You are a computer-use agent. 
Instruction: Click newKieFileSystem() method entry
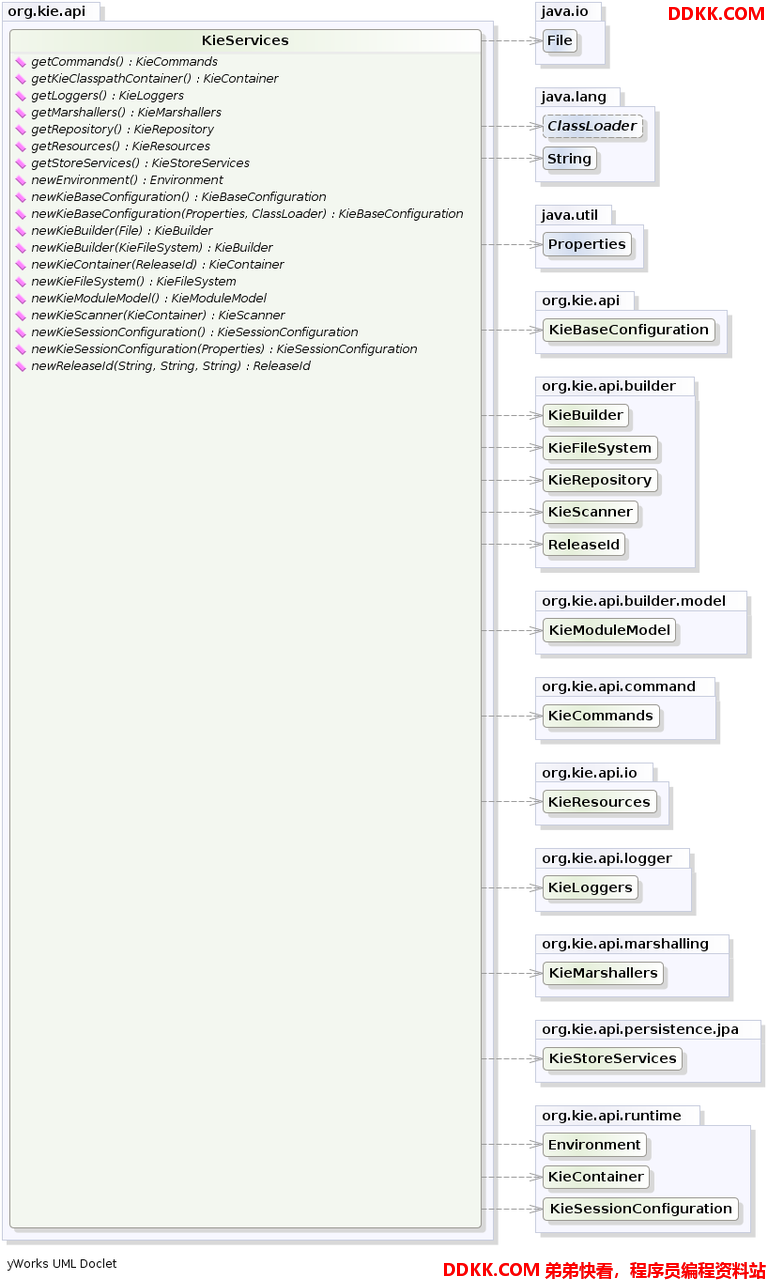click(x=134, y=282)
